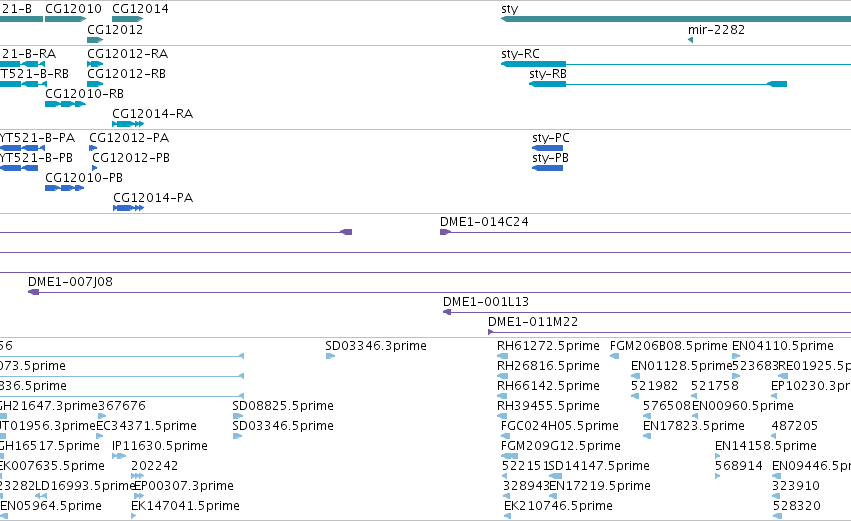This screenshot has height=521, width=851.
Task: Click the DME1-007J08 BAC end marker
Action: [34, 292]
